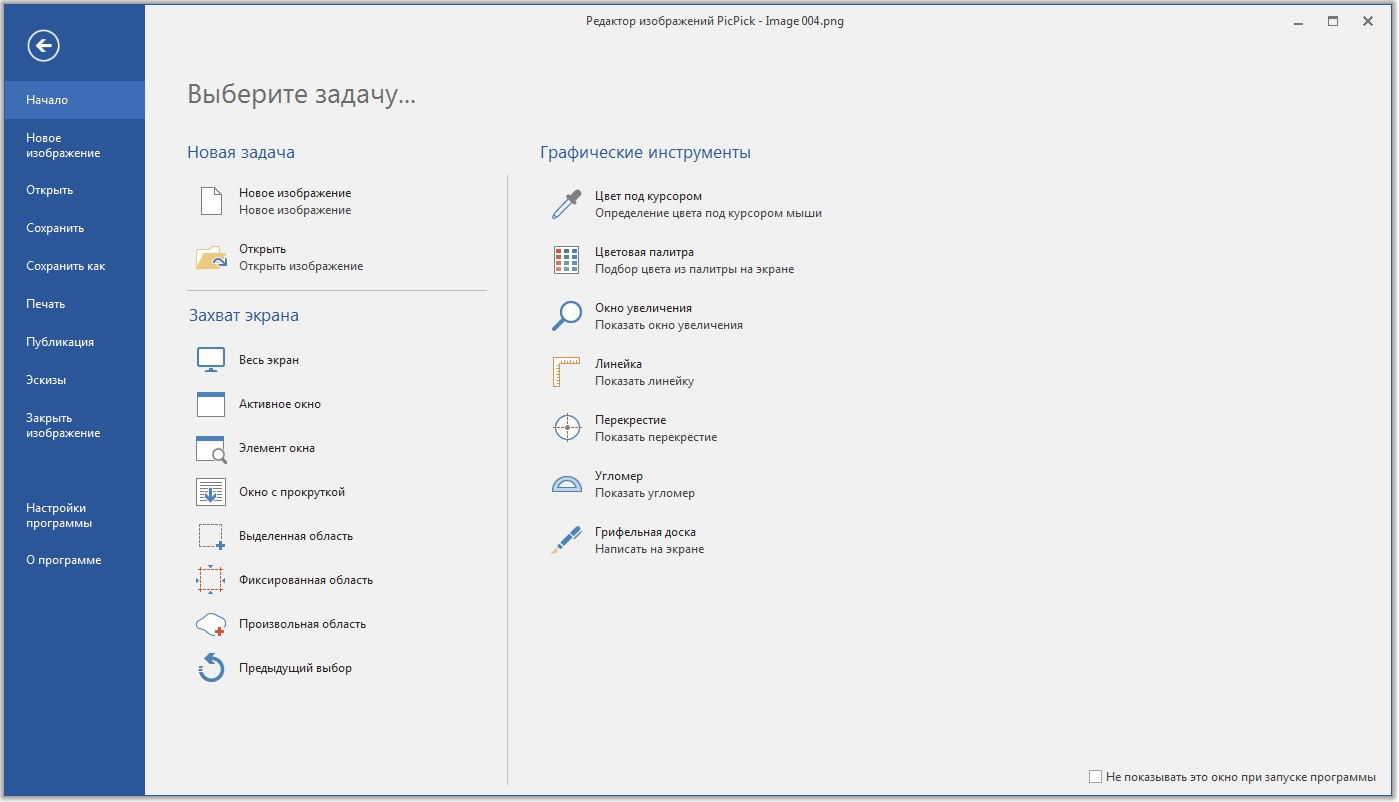This screenshot has height=802, width=1399.
Task: Click the eyedropper color picker icon
Action: coord(567,204)
